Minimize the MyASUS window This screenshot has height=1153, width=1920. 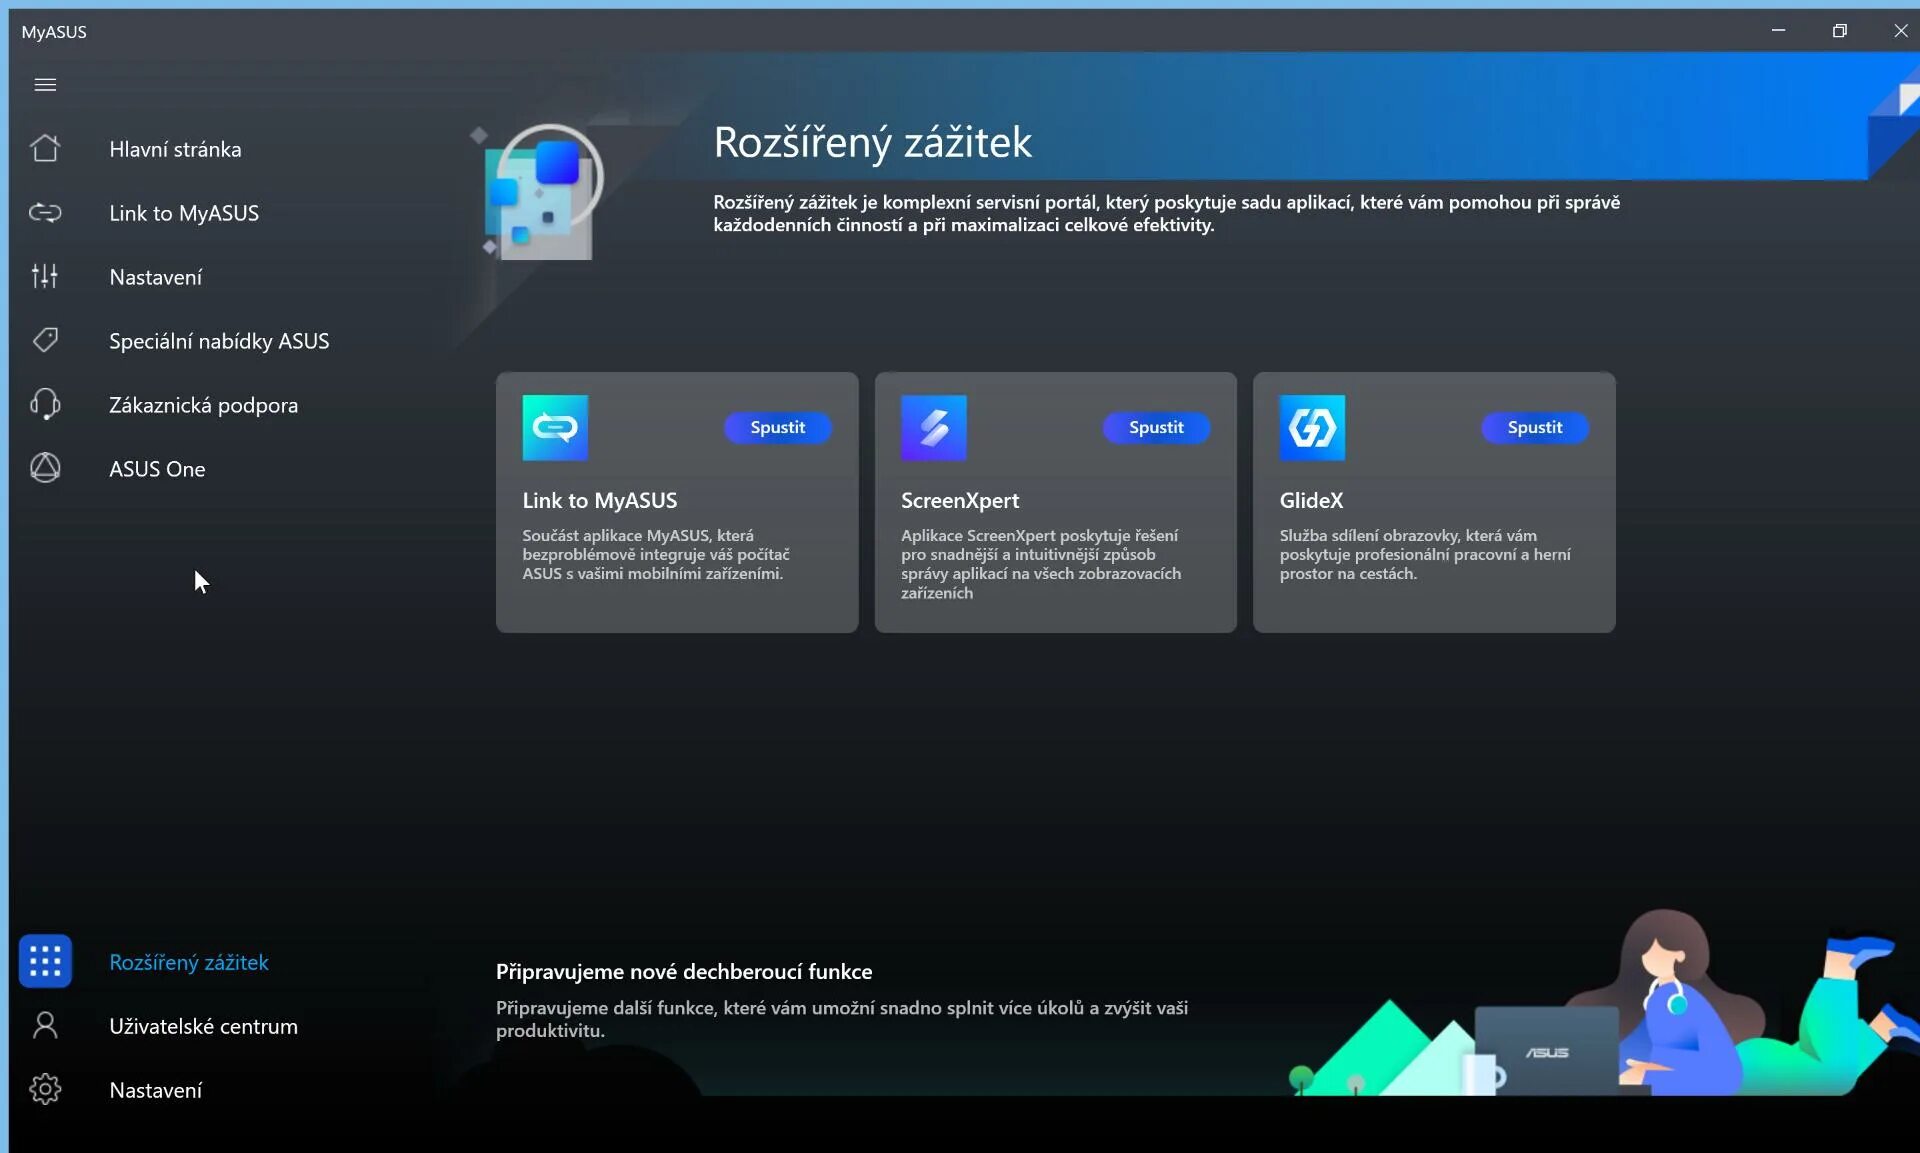point(1778,31)
